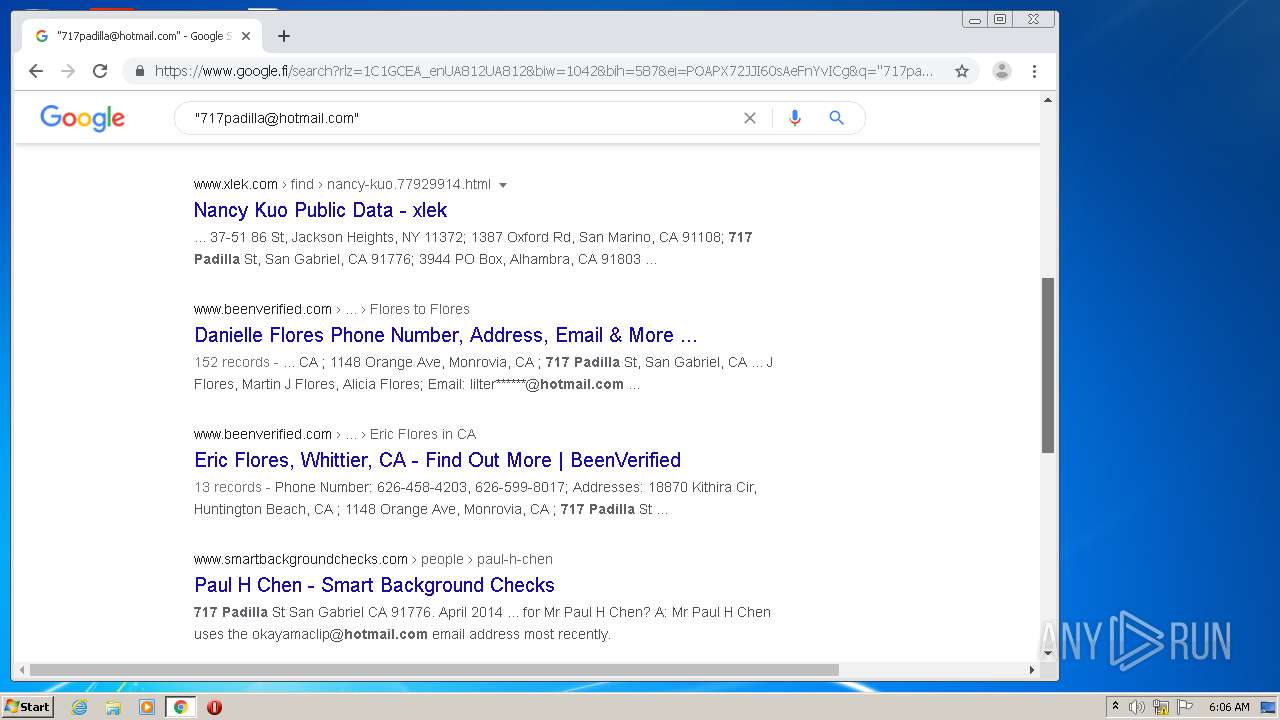Click the scroll down arrow
This screenshot has height=720, width=1280.
(x=1048, y=653)
